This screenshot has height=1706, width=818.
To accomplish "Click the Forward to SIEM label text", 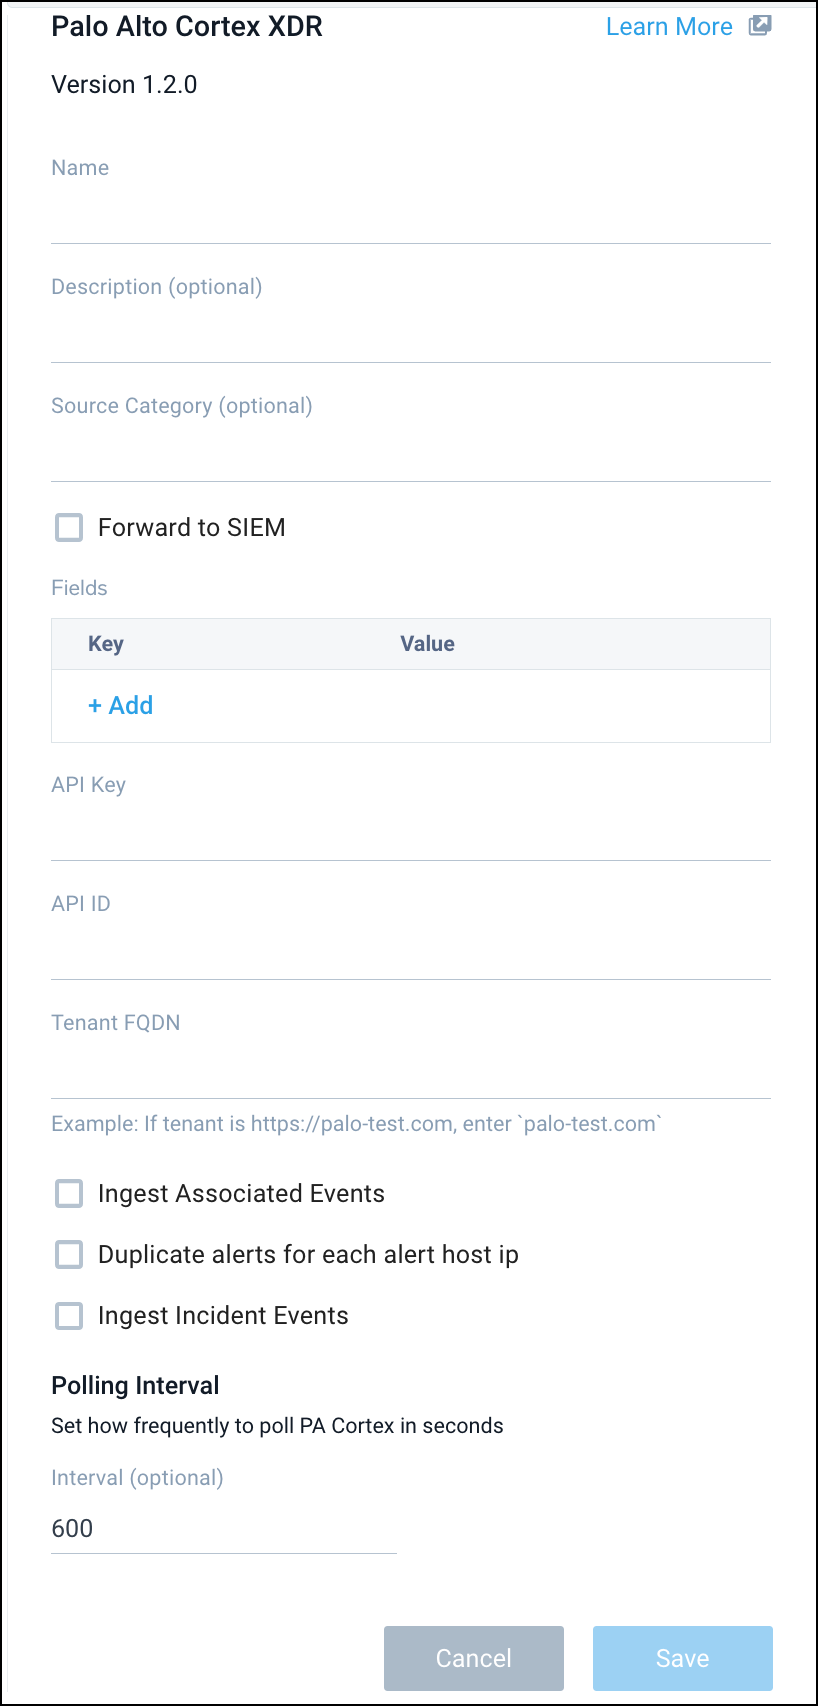I will pos(191,528).
